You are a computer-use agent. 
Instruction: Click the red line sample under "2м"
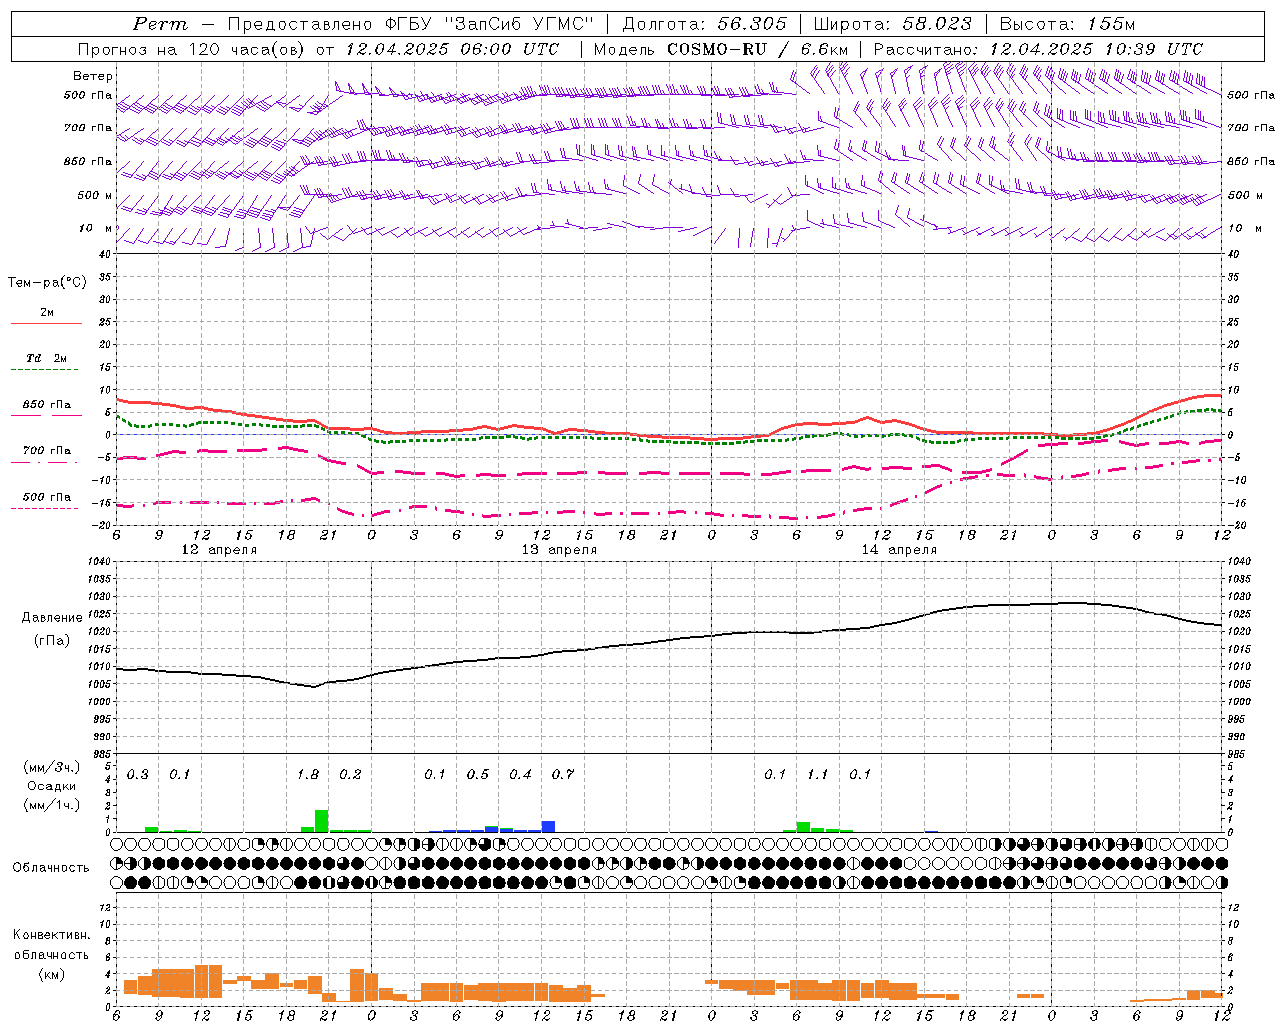46,323
